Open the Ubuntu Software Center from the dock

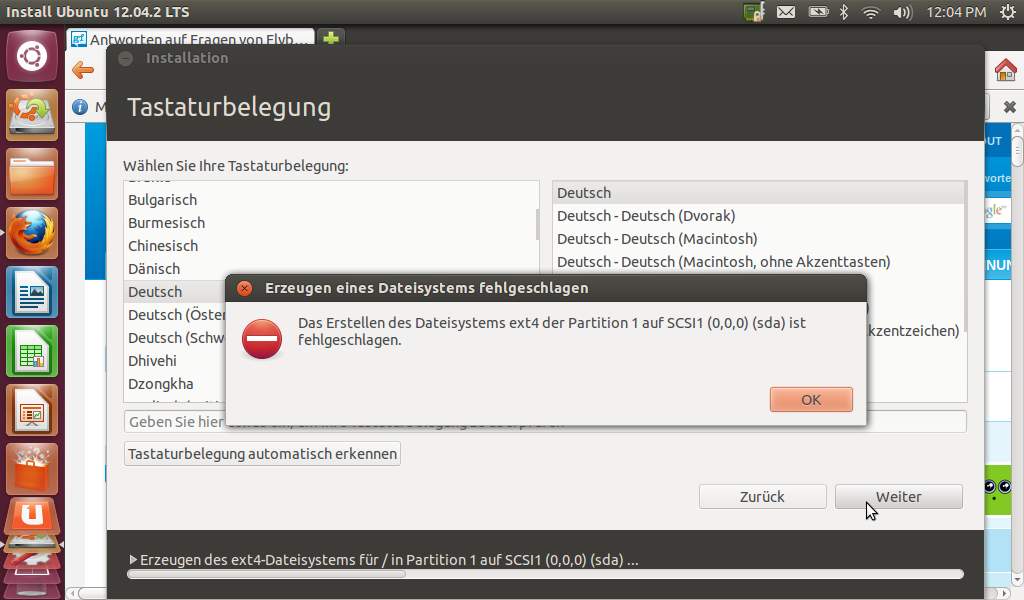click(x=31, y=470)
